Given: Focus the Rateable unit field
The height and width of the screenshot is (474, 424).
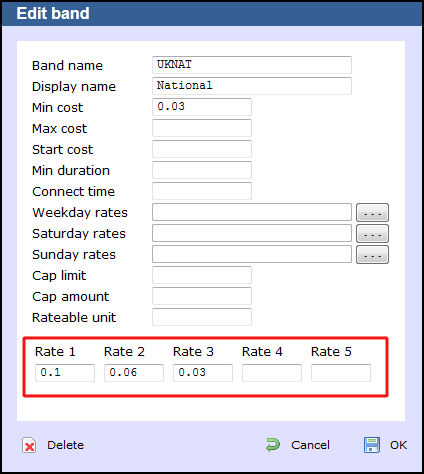Looking at the screenshot, I should coord(202,317).
